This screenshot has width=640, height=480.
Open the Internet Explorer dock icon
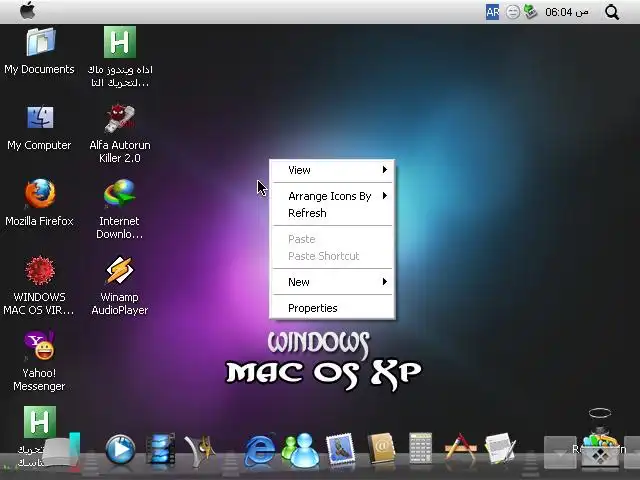click(x=259, y=450)
